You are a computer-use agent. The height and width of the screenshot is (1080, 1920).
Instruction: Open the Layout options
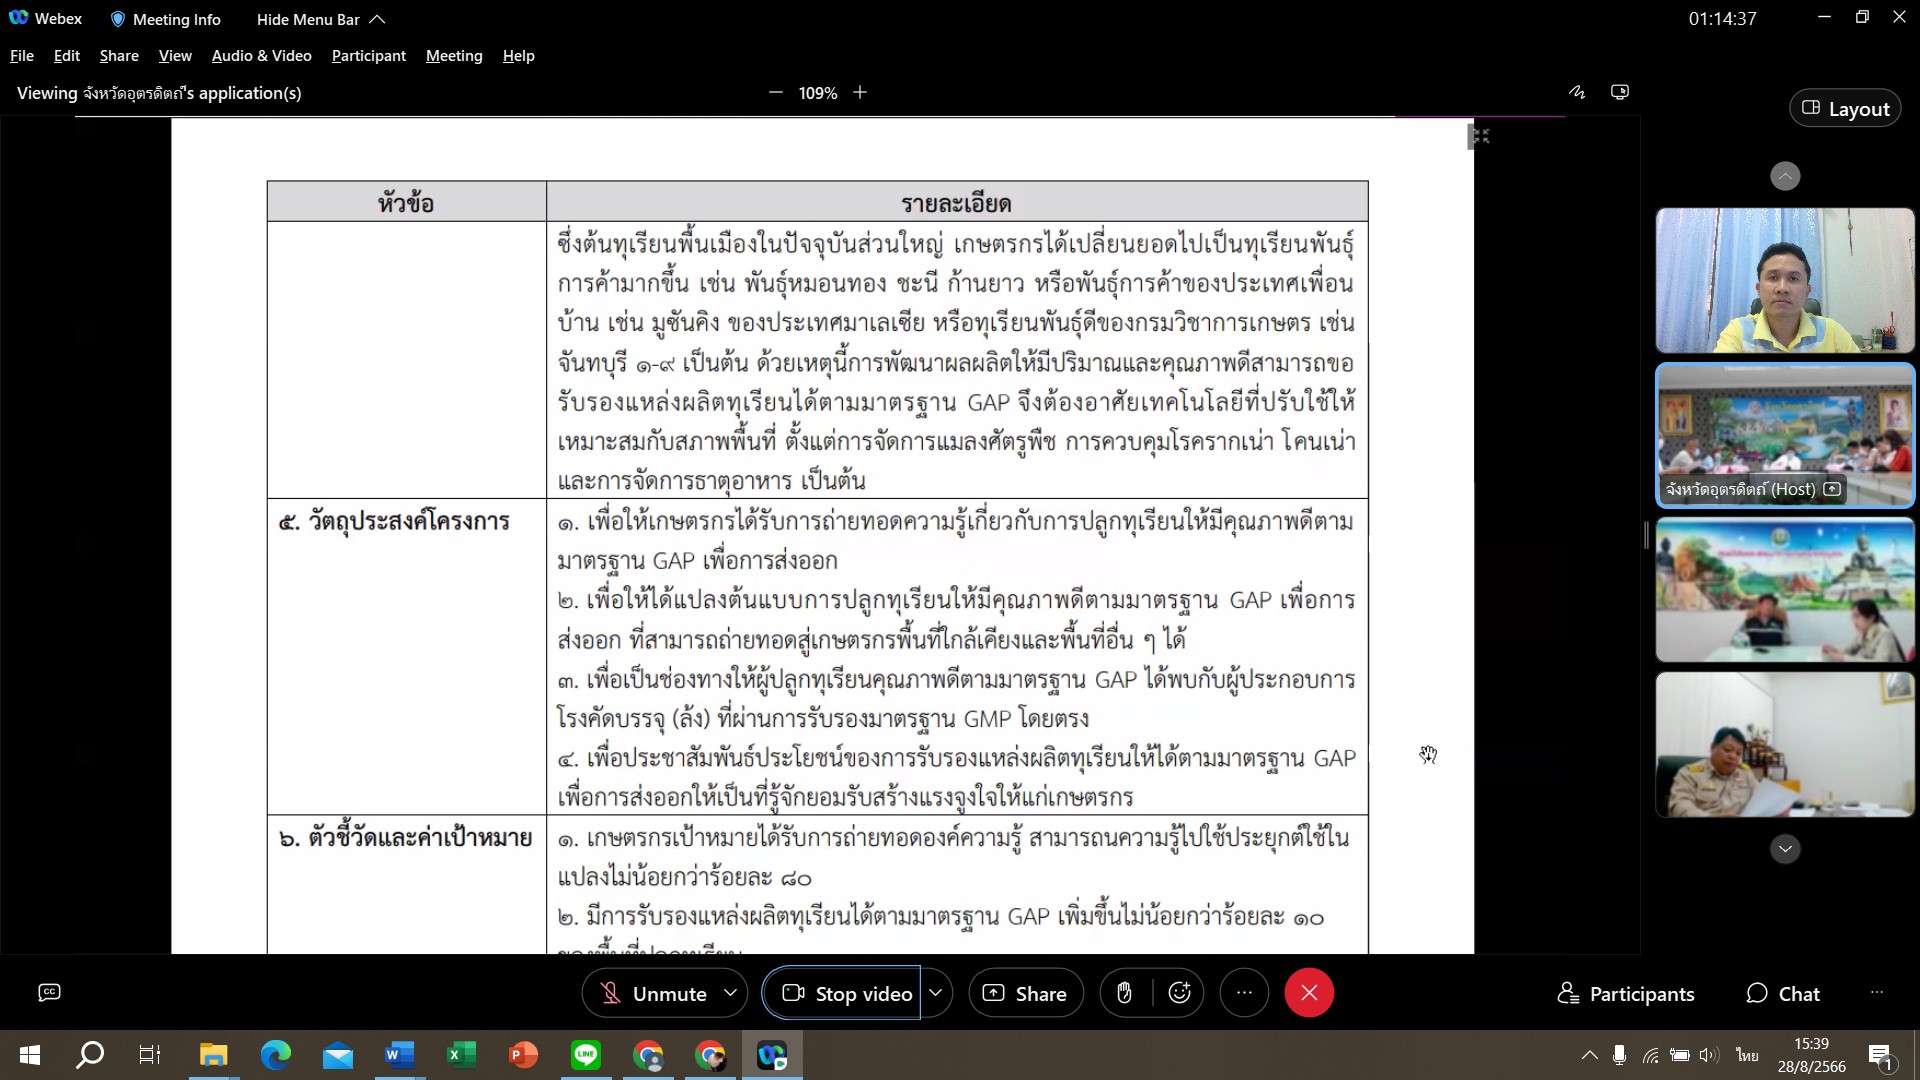coord(1845,109)
